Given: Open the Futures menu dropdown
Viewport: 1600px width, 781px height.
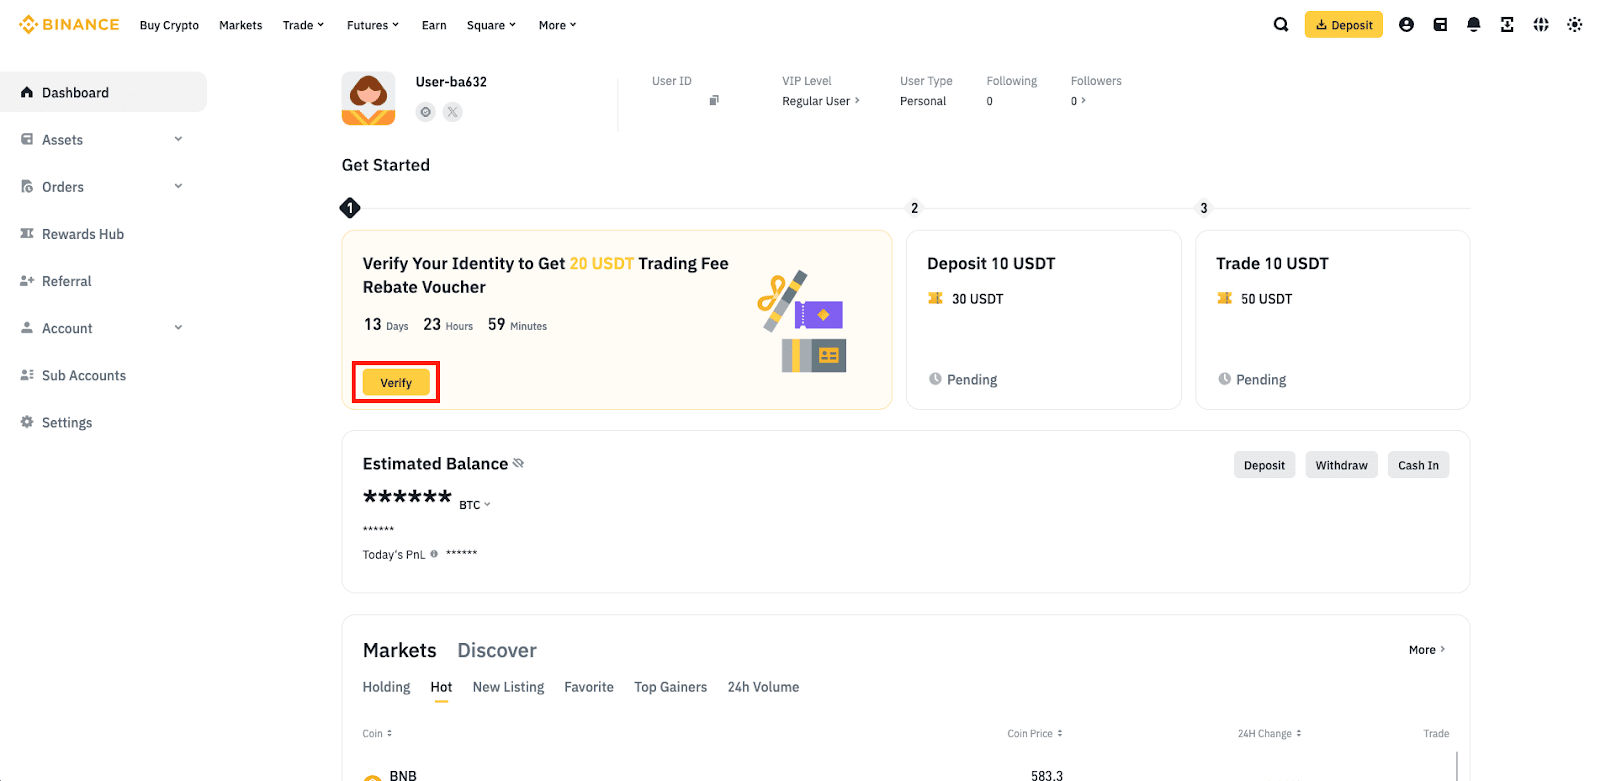Looking at the screenshot, I should [373, 25].
